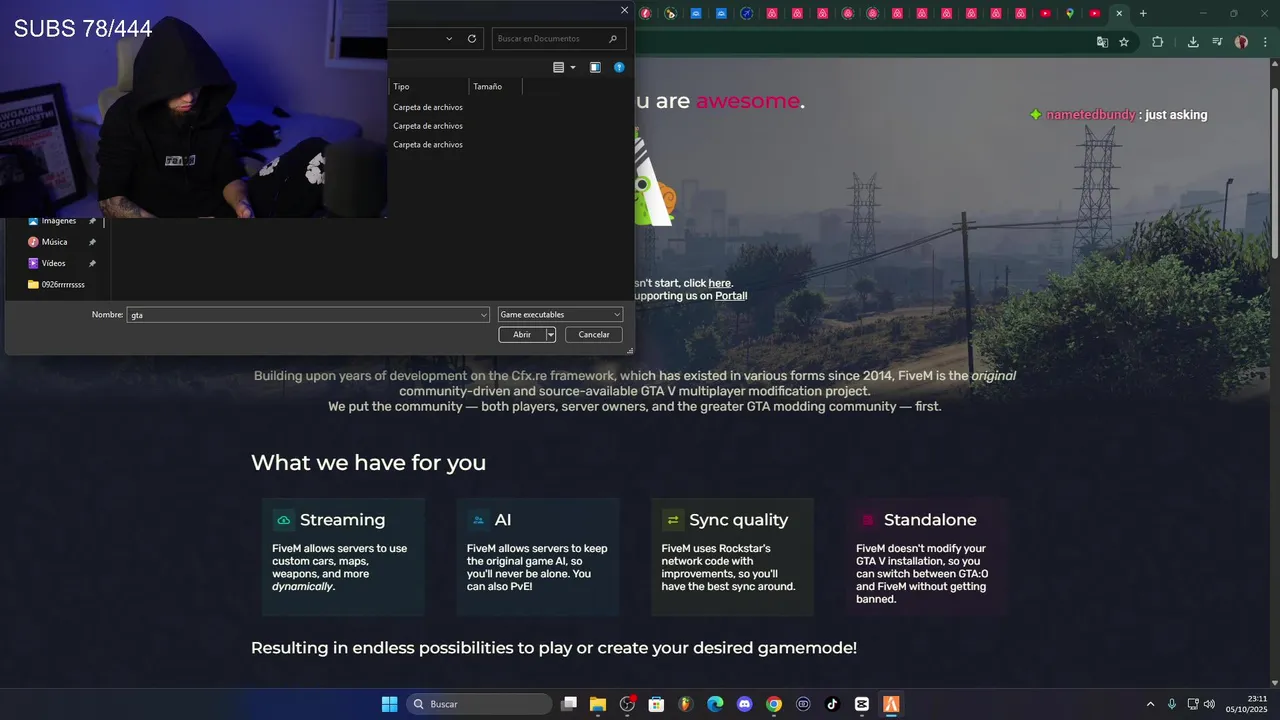Open the orange FiveM taskbar icon
The width and height of the screenshot is (1280, 720).
click(x=891, y=704)
